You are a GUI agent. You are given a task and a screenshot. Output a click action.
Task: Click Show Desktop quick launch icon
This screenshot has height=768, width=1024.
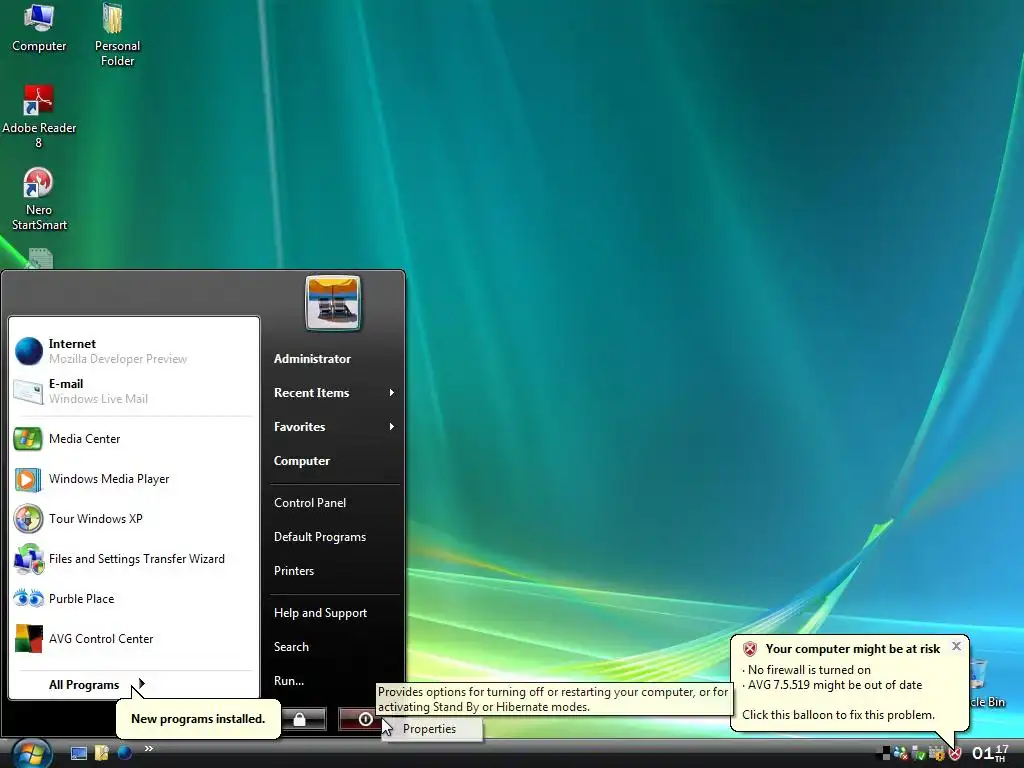click(x=79, y=753)
